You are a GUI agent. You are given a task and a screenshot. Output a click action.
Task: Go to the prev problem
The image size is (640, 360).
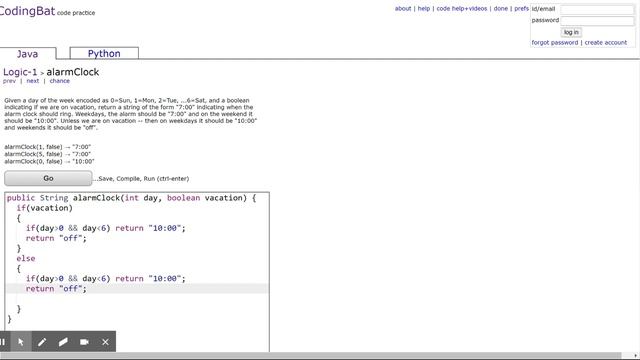[9, 81]
